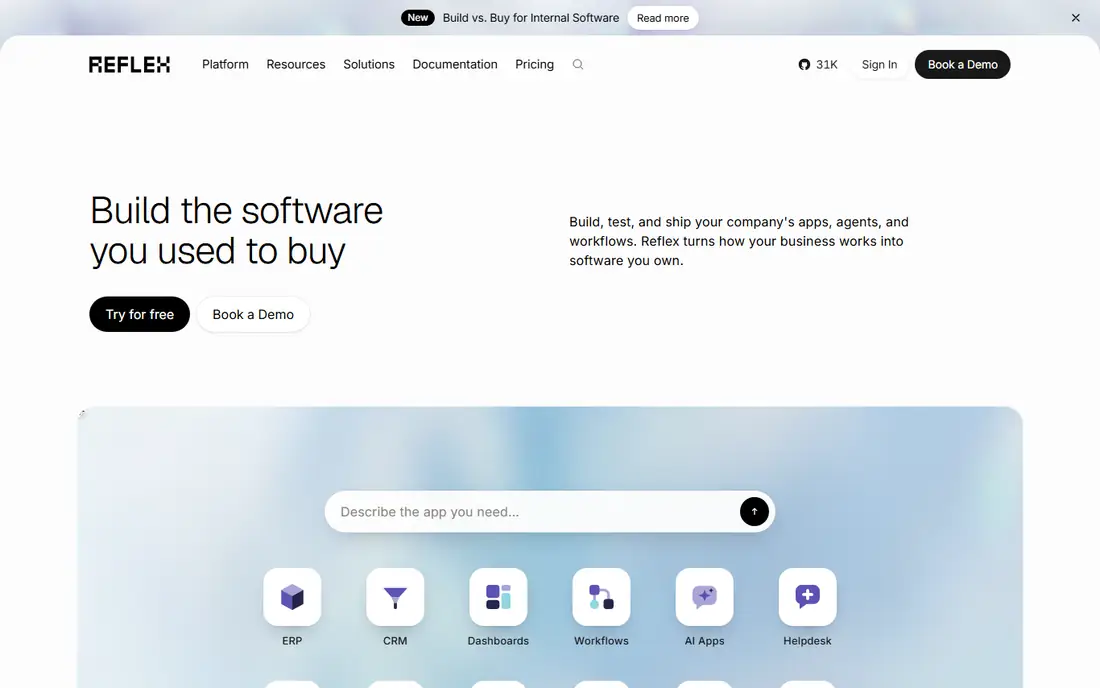Select the ERP cube icon

click(292, 597)
